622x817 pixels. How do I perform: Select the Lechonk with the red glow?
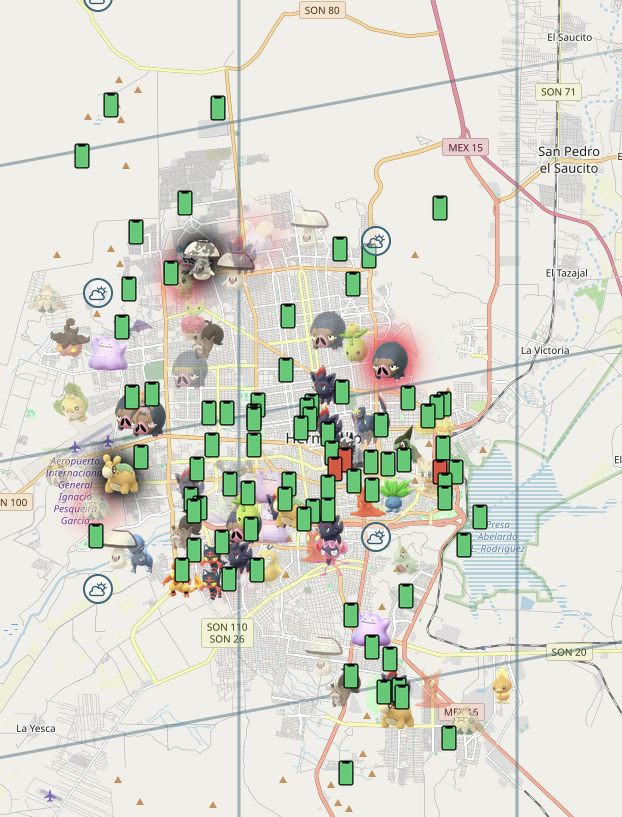(391, 360)
